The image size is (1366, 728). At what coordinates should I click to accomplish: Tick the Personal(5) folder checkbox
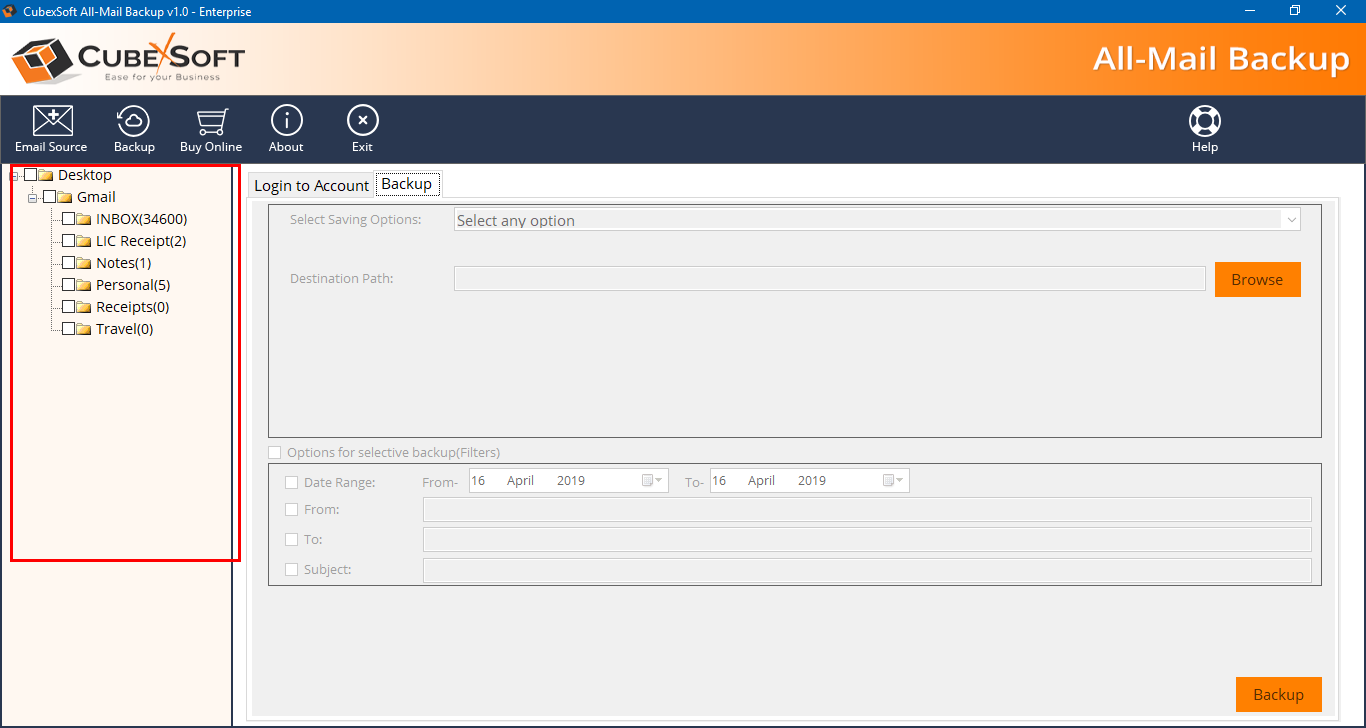tap(68, 285)
